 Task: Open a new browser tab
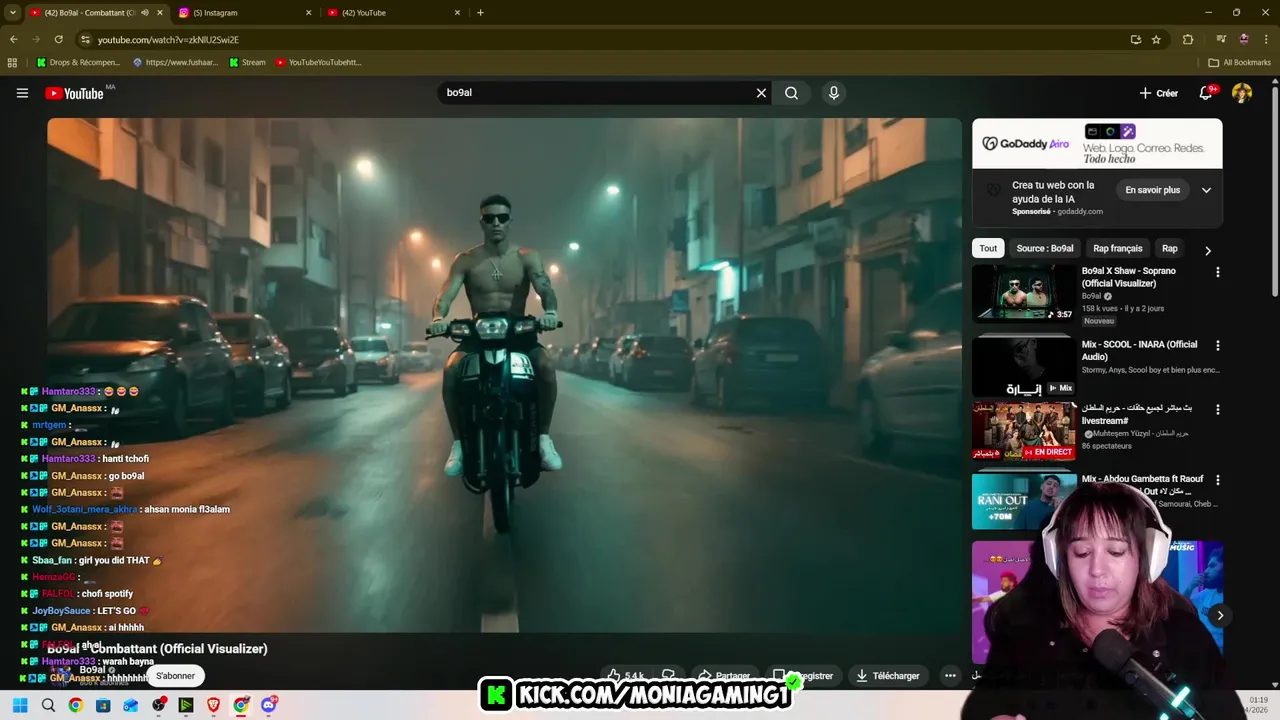point(480,13)
